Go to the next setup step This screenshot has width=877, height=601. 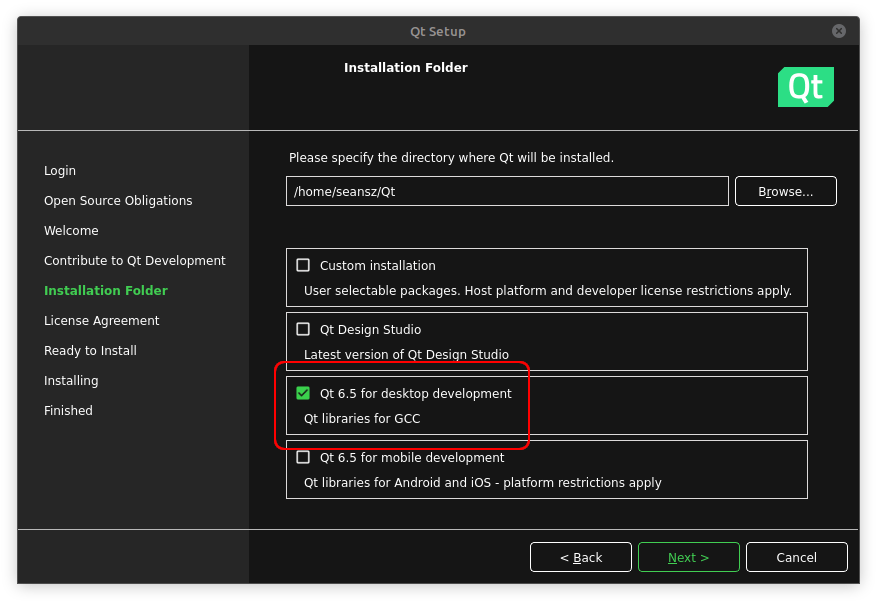click(689, 557)
